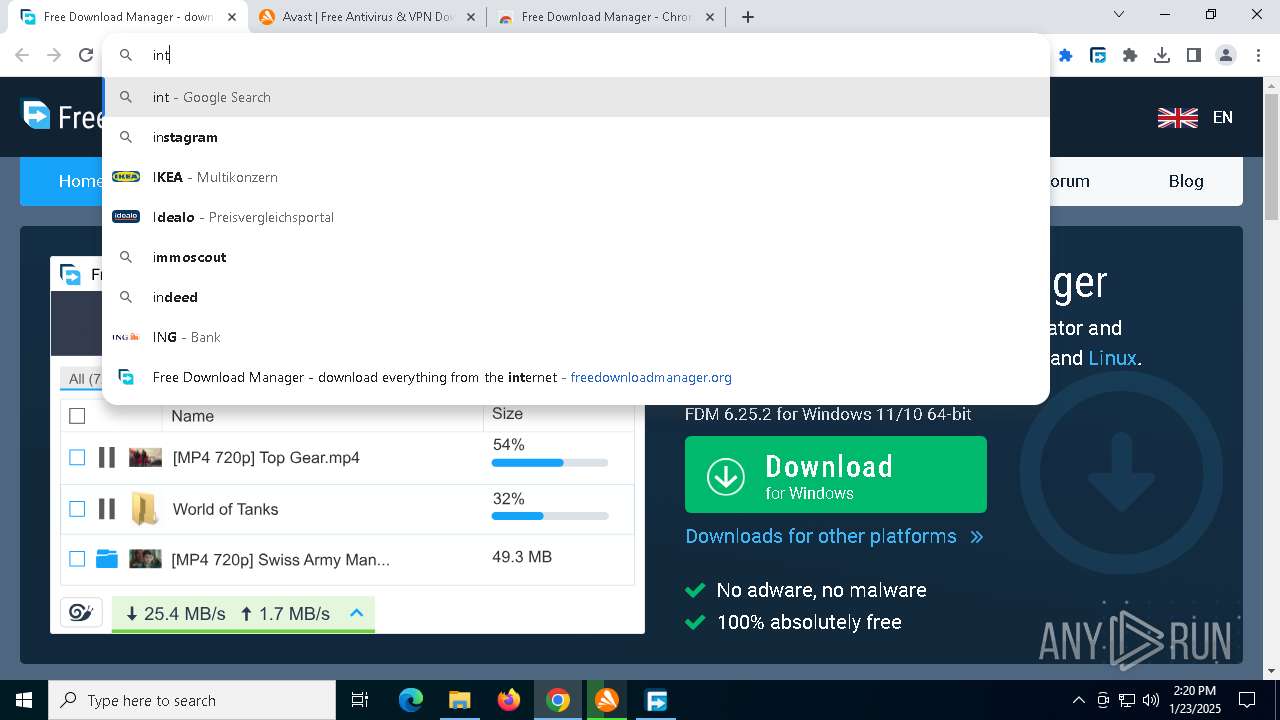Image resolution: width=1280 pixels, height=720 pixels.
Task: Open freedownloadmanager.org history suggestion
Action: click(x=576, y=377)
